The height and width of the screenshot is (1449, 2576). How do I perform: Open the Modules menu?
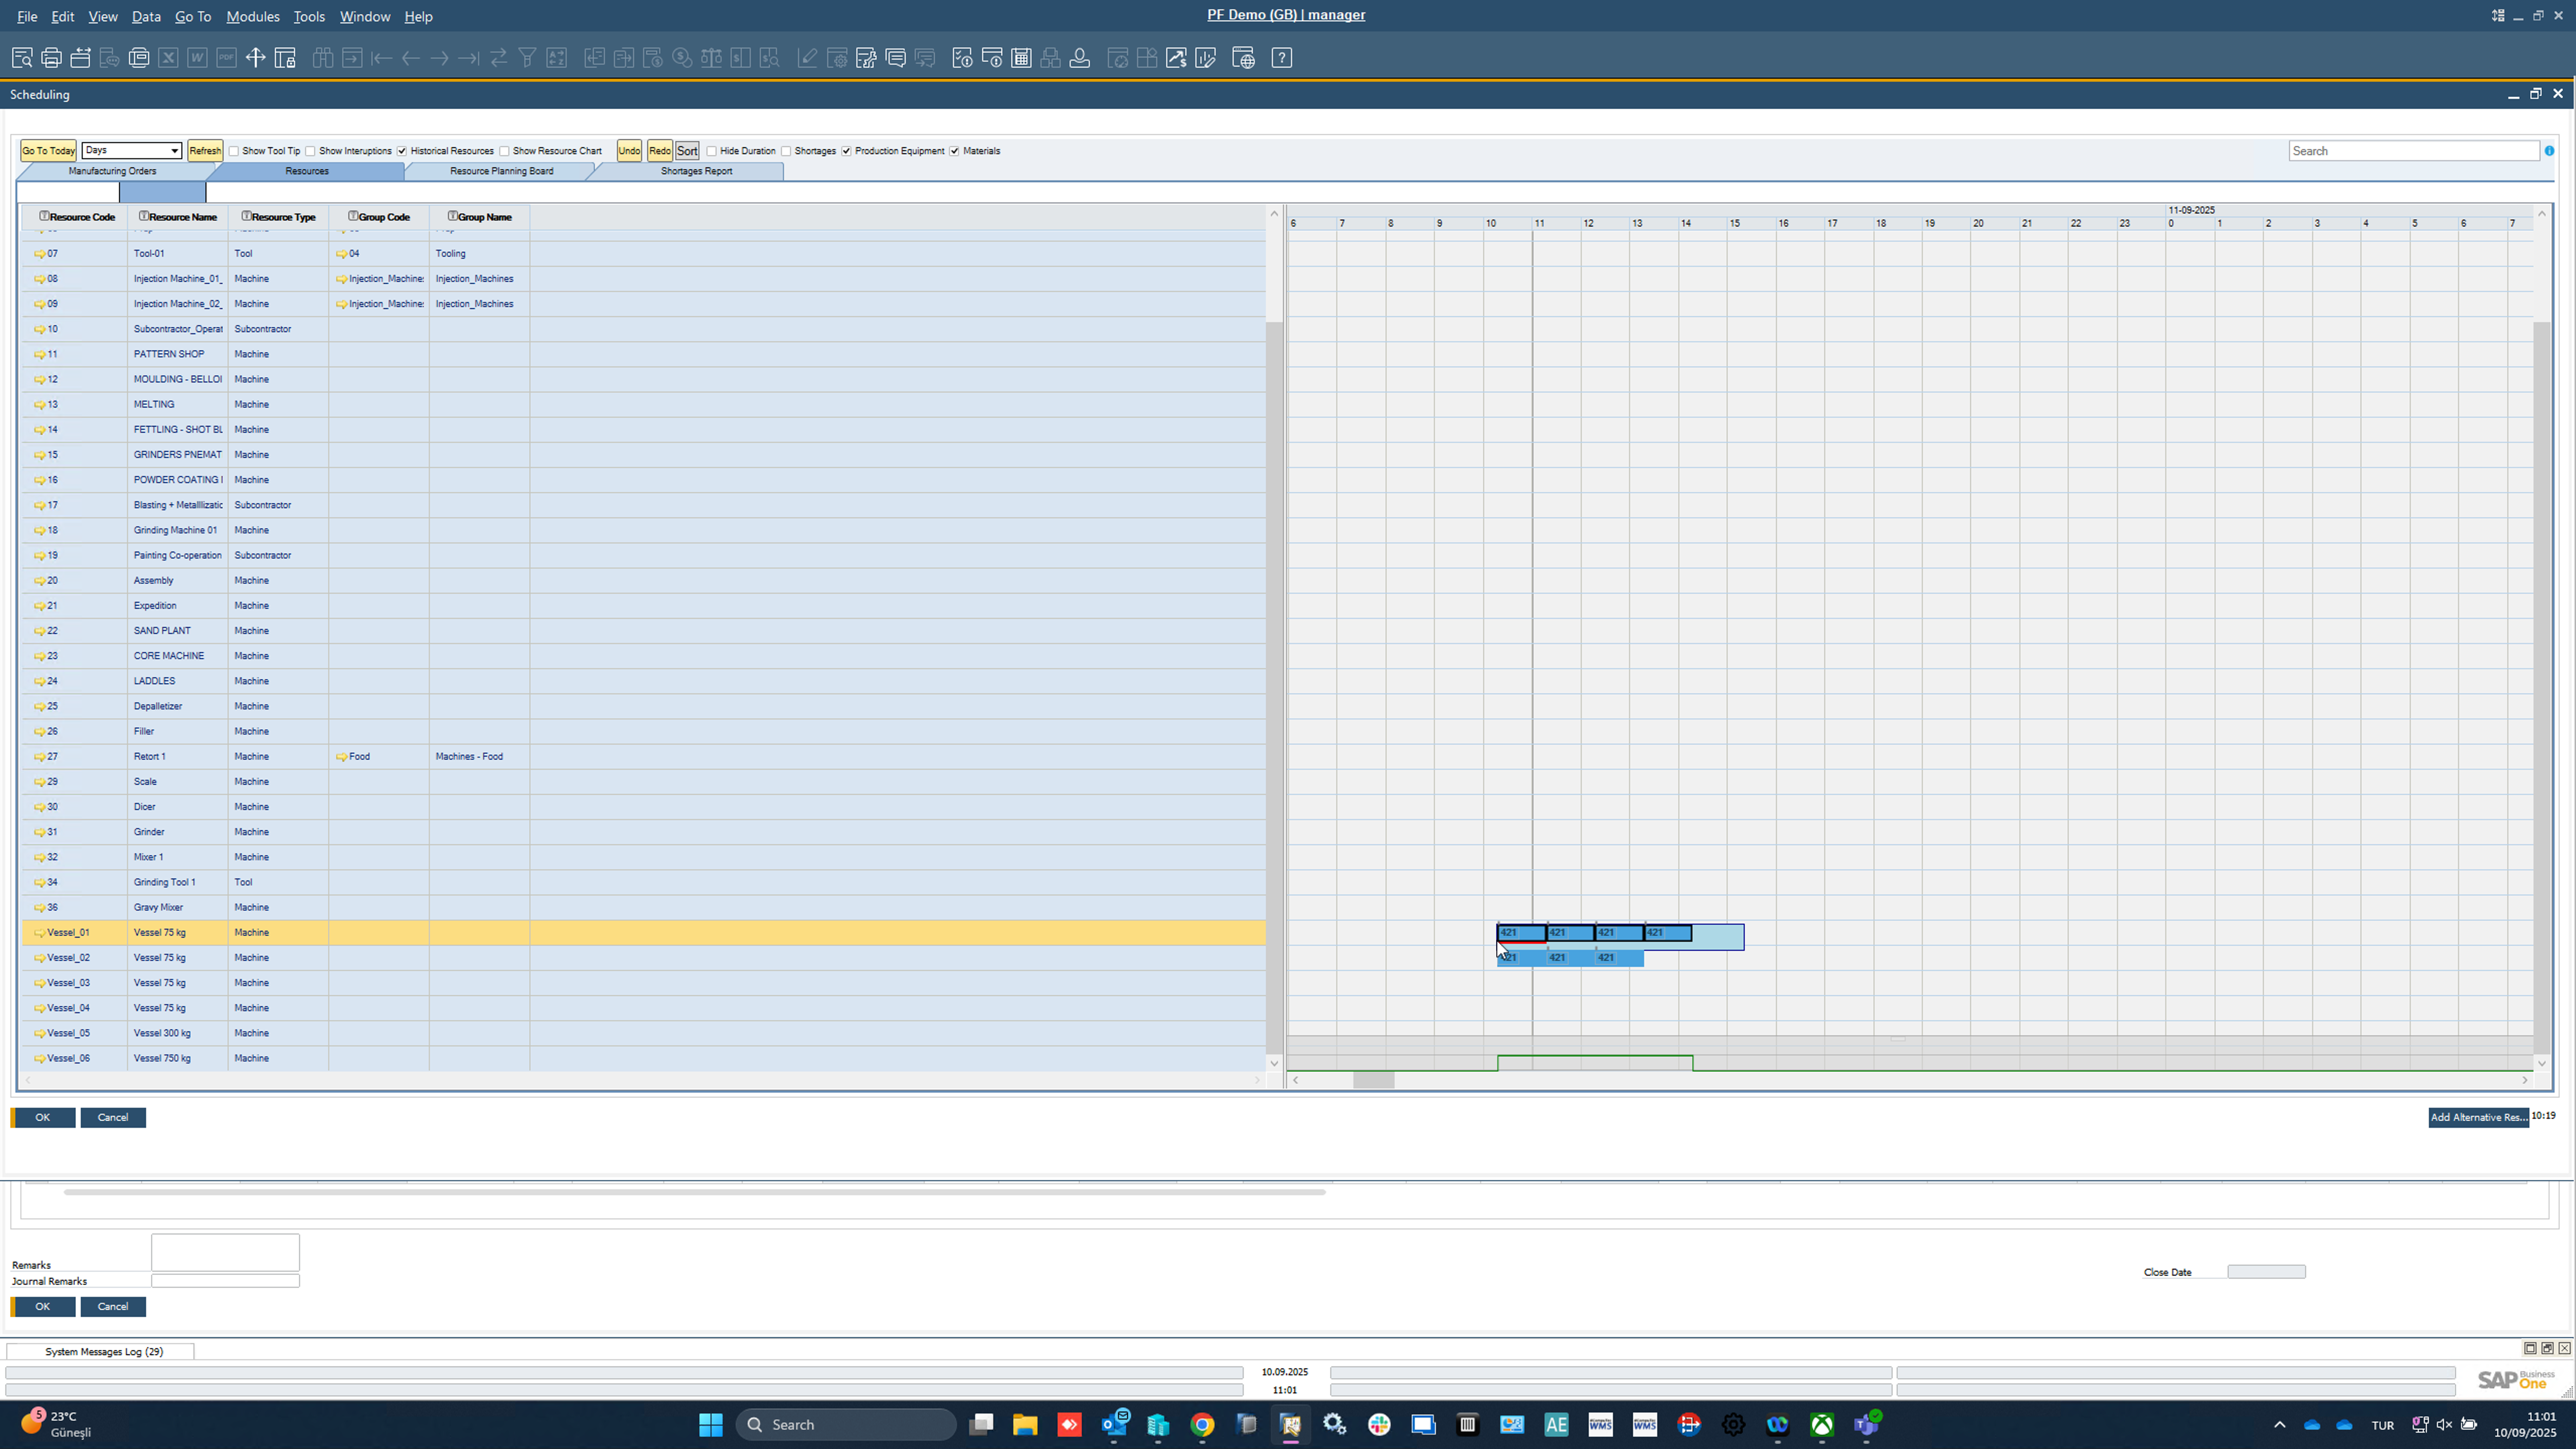(x=252, y=16)
